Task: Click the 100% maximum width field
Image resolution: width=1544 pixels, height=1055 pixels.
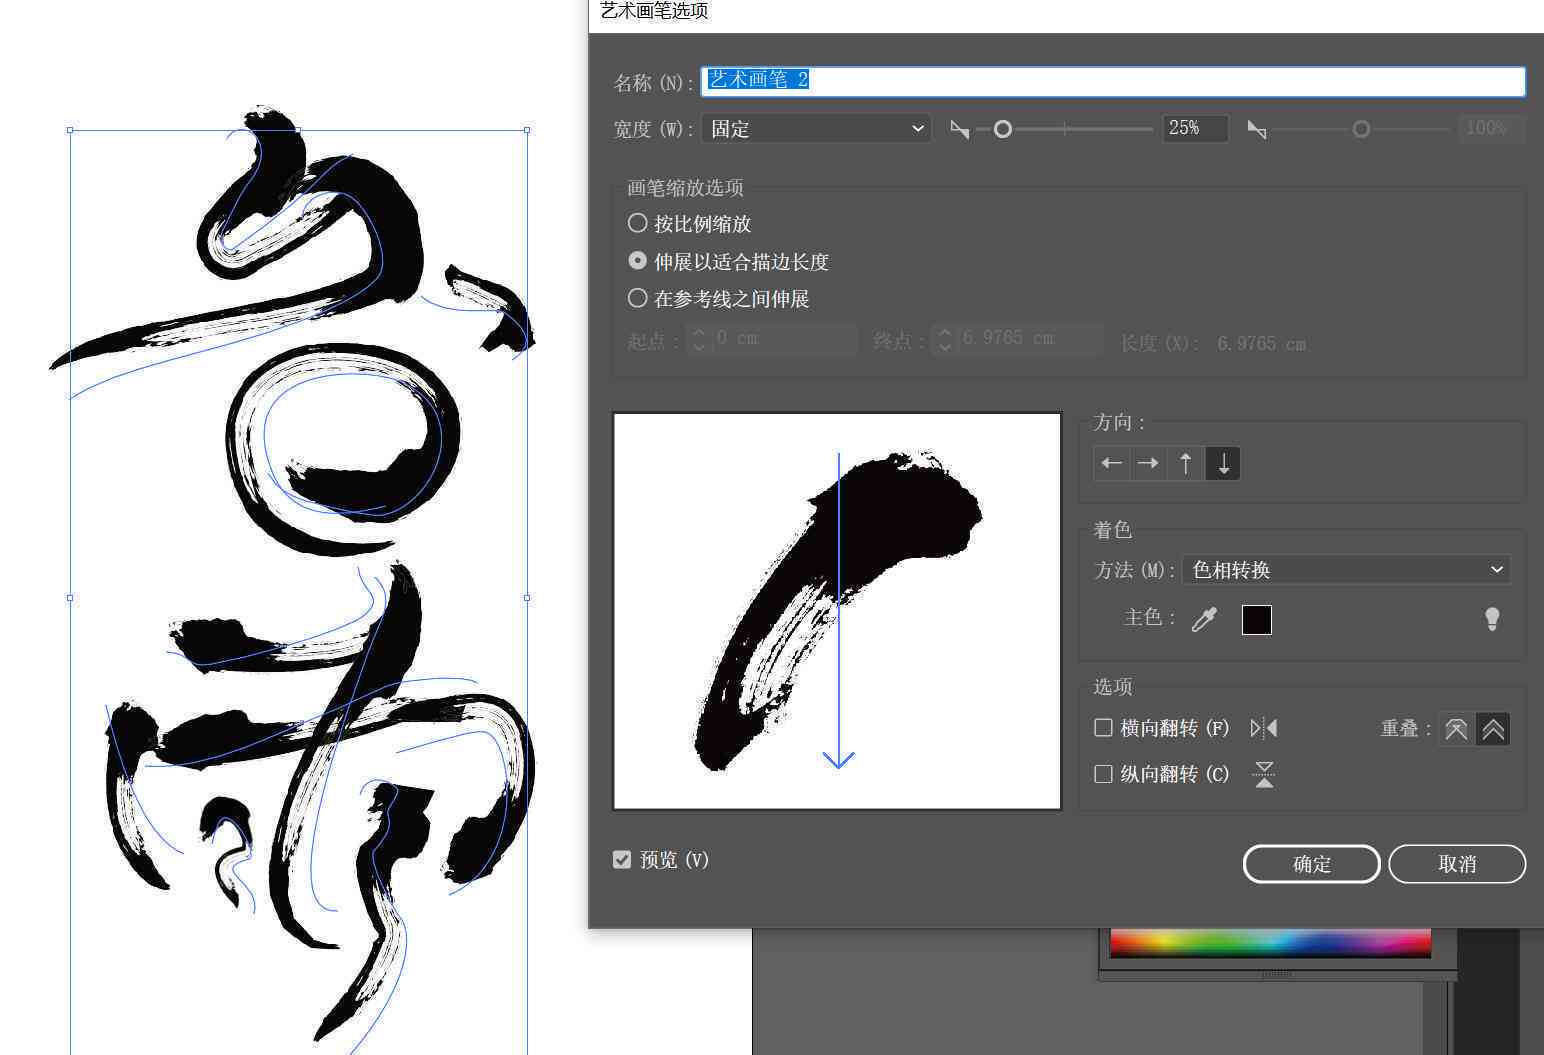Action: click(1491, 128)
